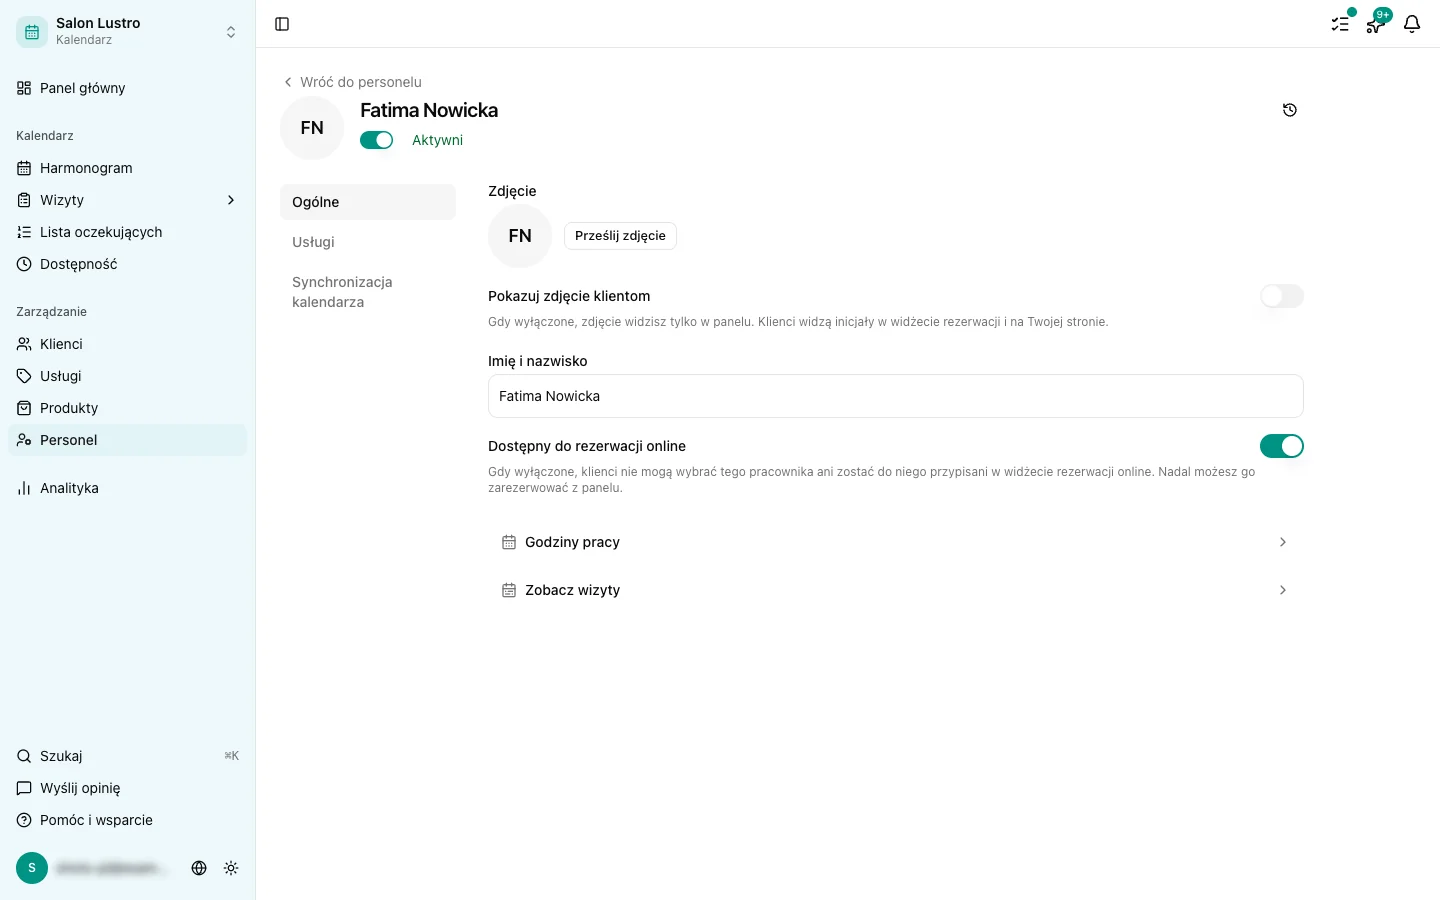Click the Prześlij zdjęcie button

click(620, 236)
